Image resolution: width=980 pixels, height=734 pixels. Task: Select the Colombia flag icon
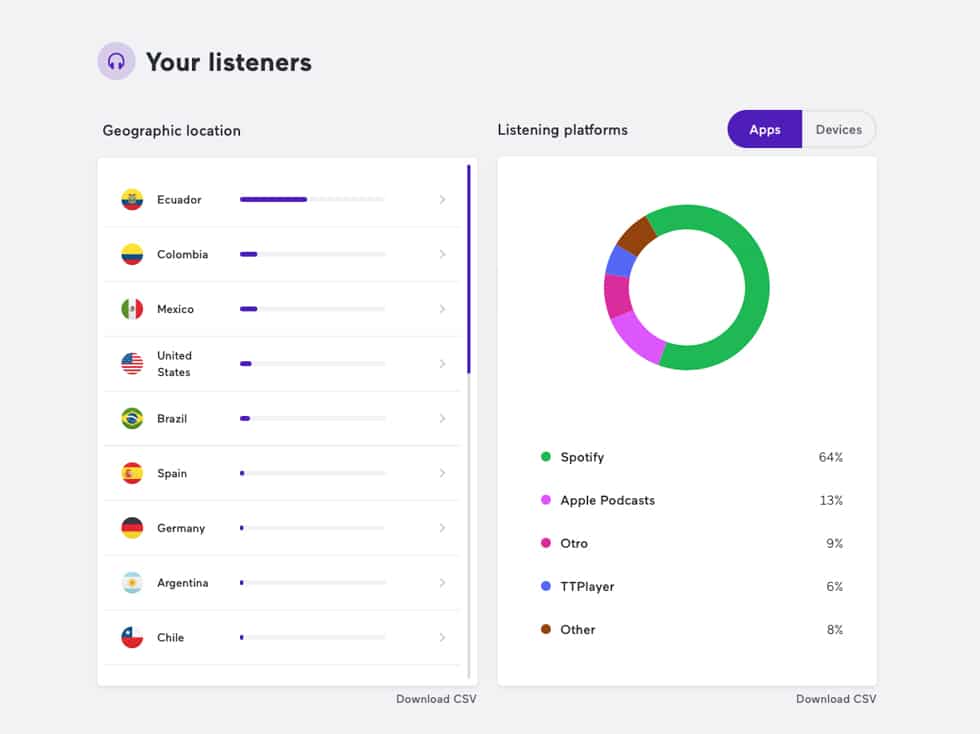[x=130, y=254]
